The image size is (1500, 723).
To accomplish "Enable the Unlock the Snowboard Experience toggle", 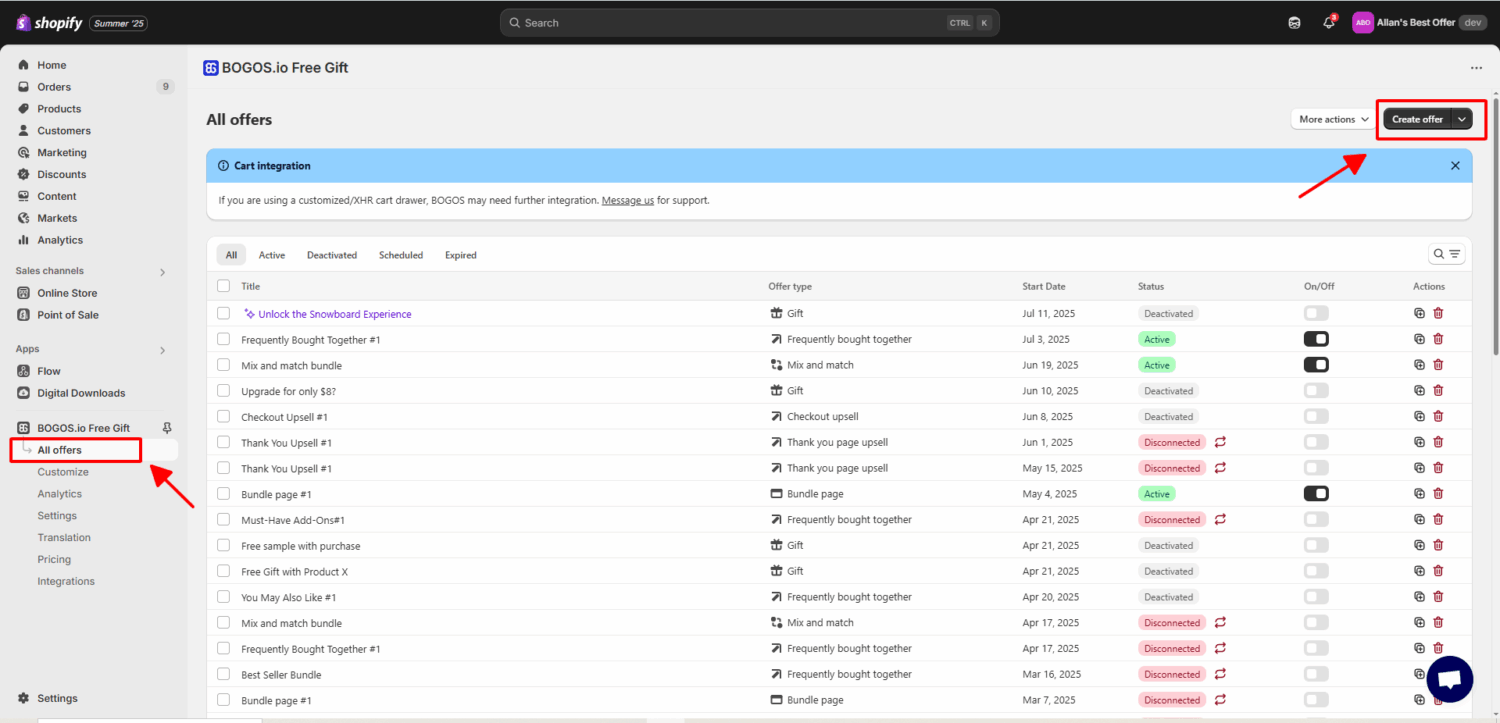I will coord(1316,313).
